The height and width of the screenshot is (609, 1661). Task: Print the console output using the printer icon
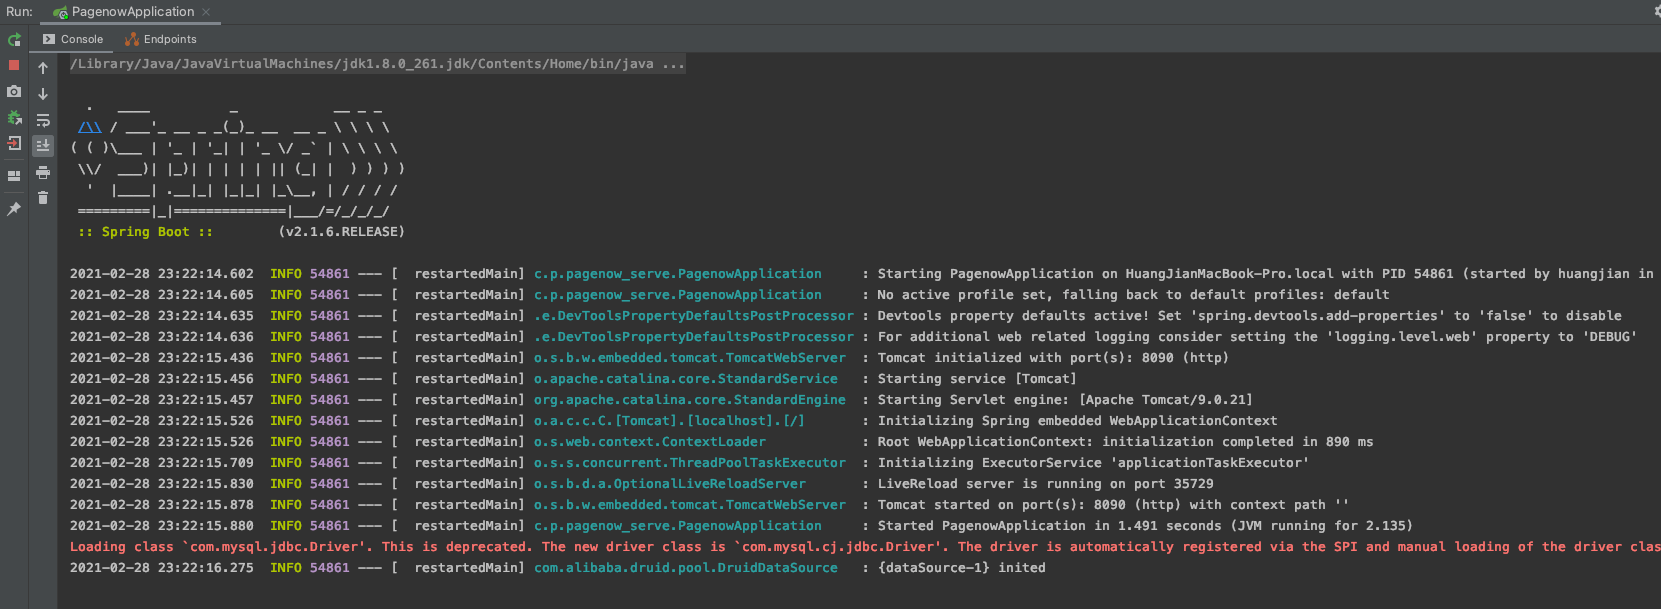43,172
